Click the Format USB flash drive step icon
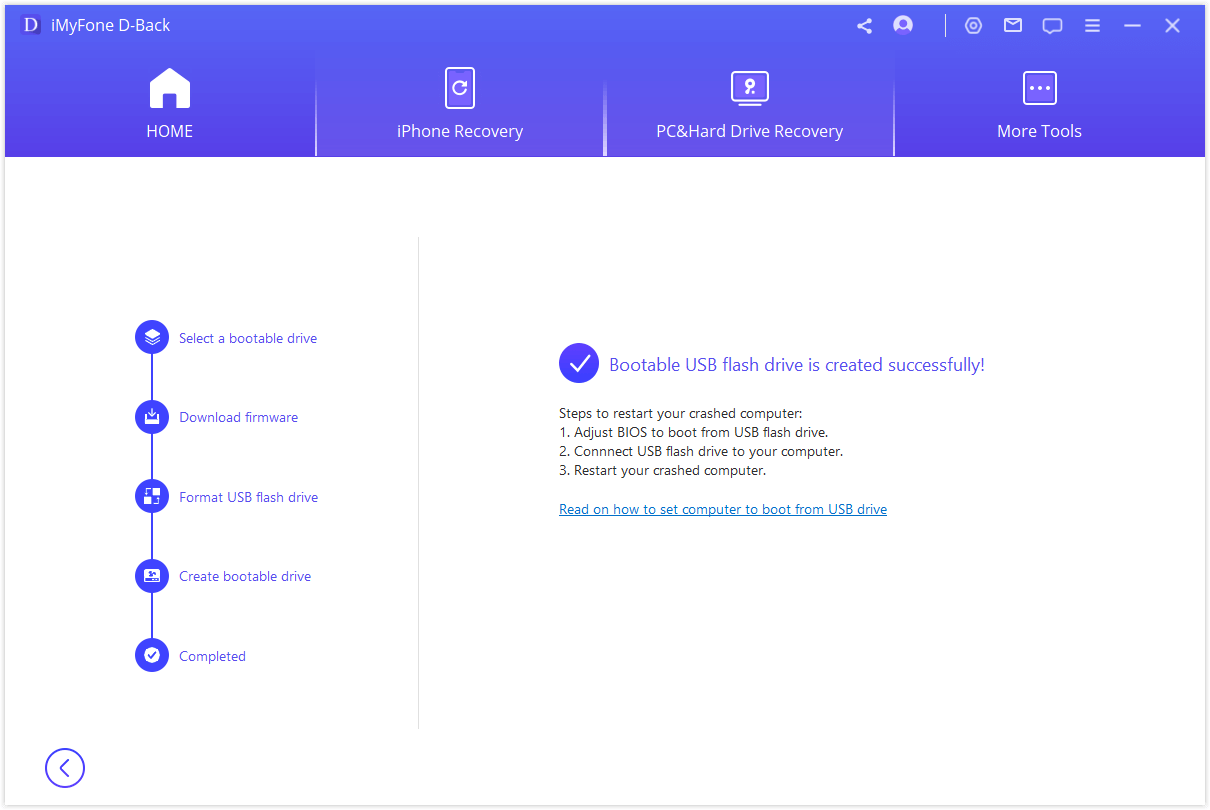Viewport: 1210px width, 810px height. pos(152,496)
